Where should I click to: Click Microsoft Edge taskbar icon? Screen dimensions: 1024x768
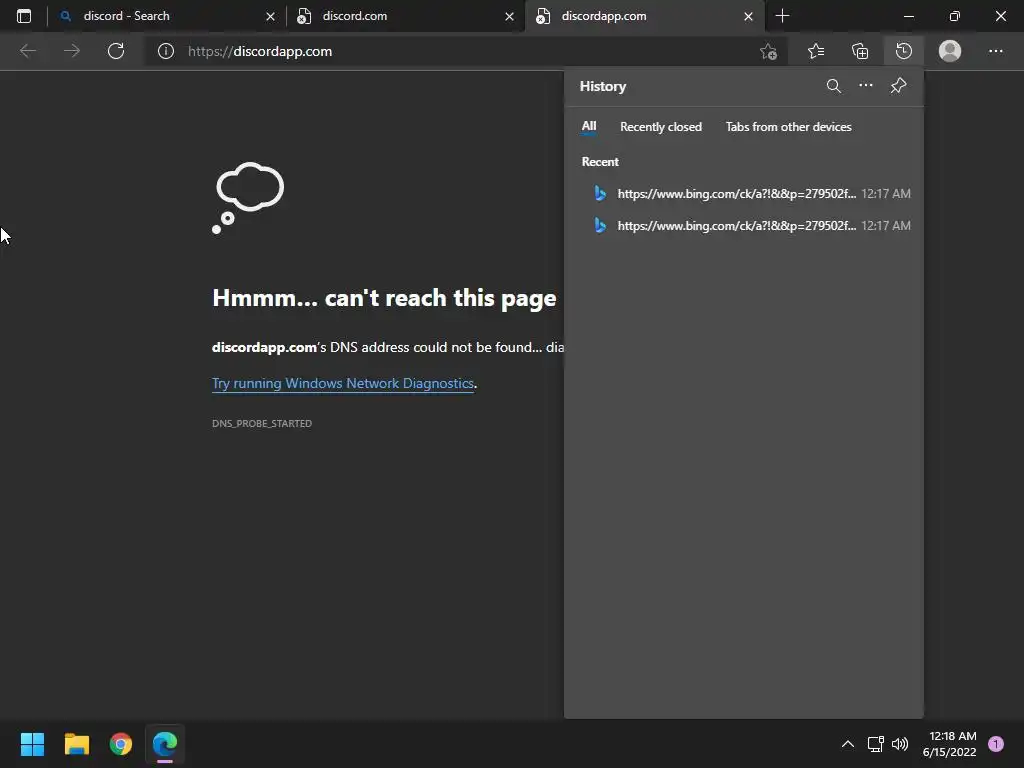165,744
